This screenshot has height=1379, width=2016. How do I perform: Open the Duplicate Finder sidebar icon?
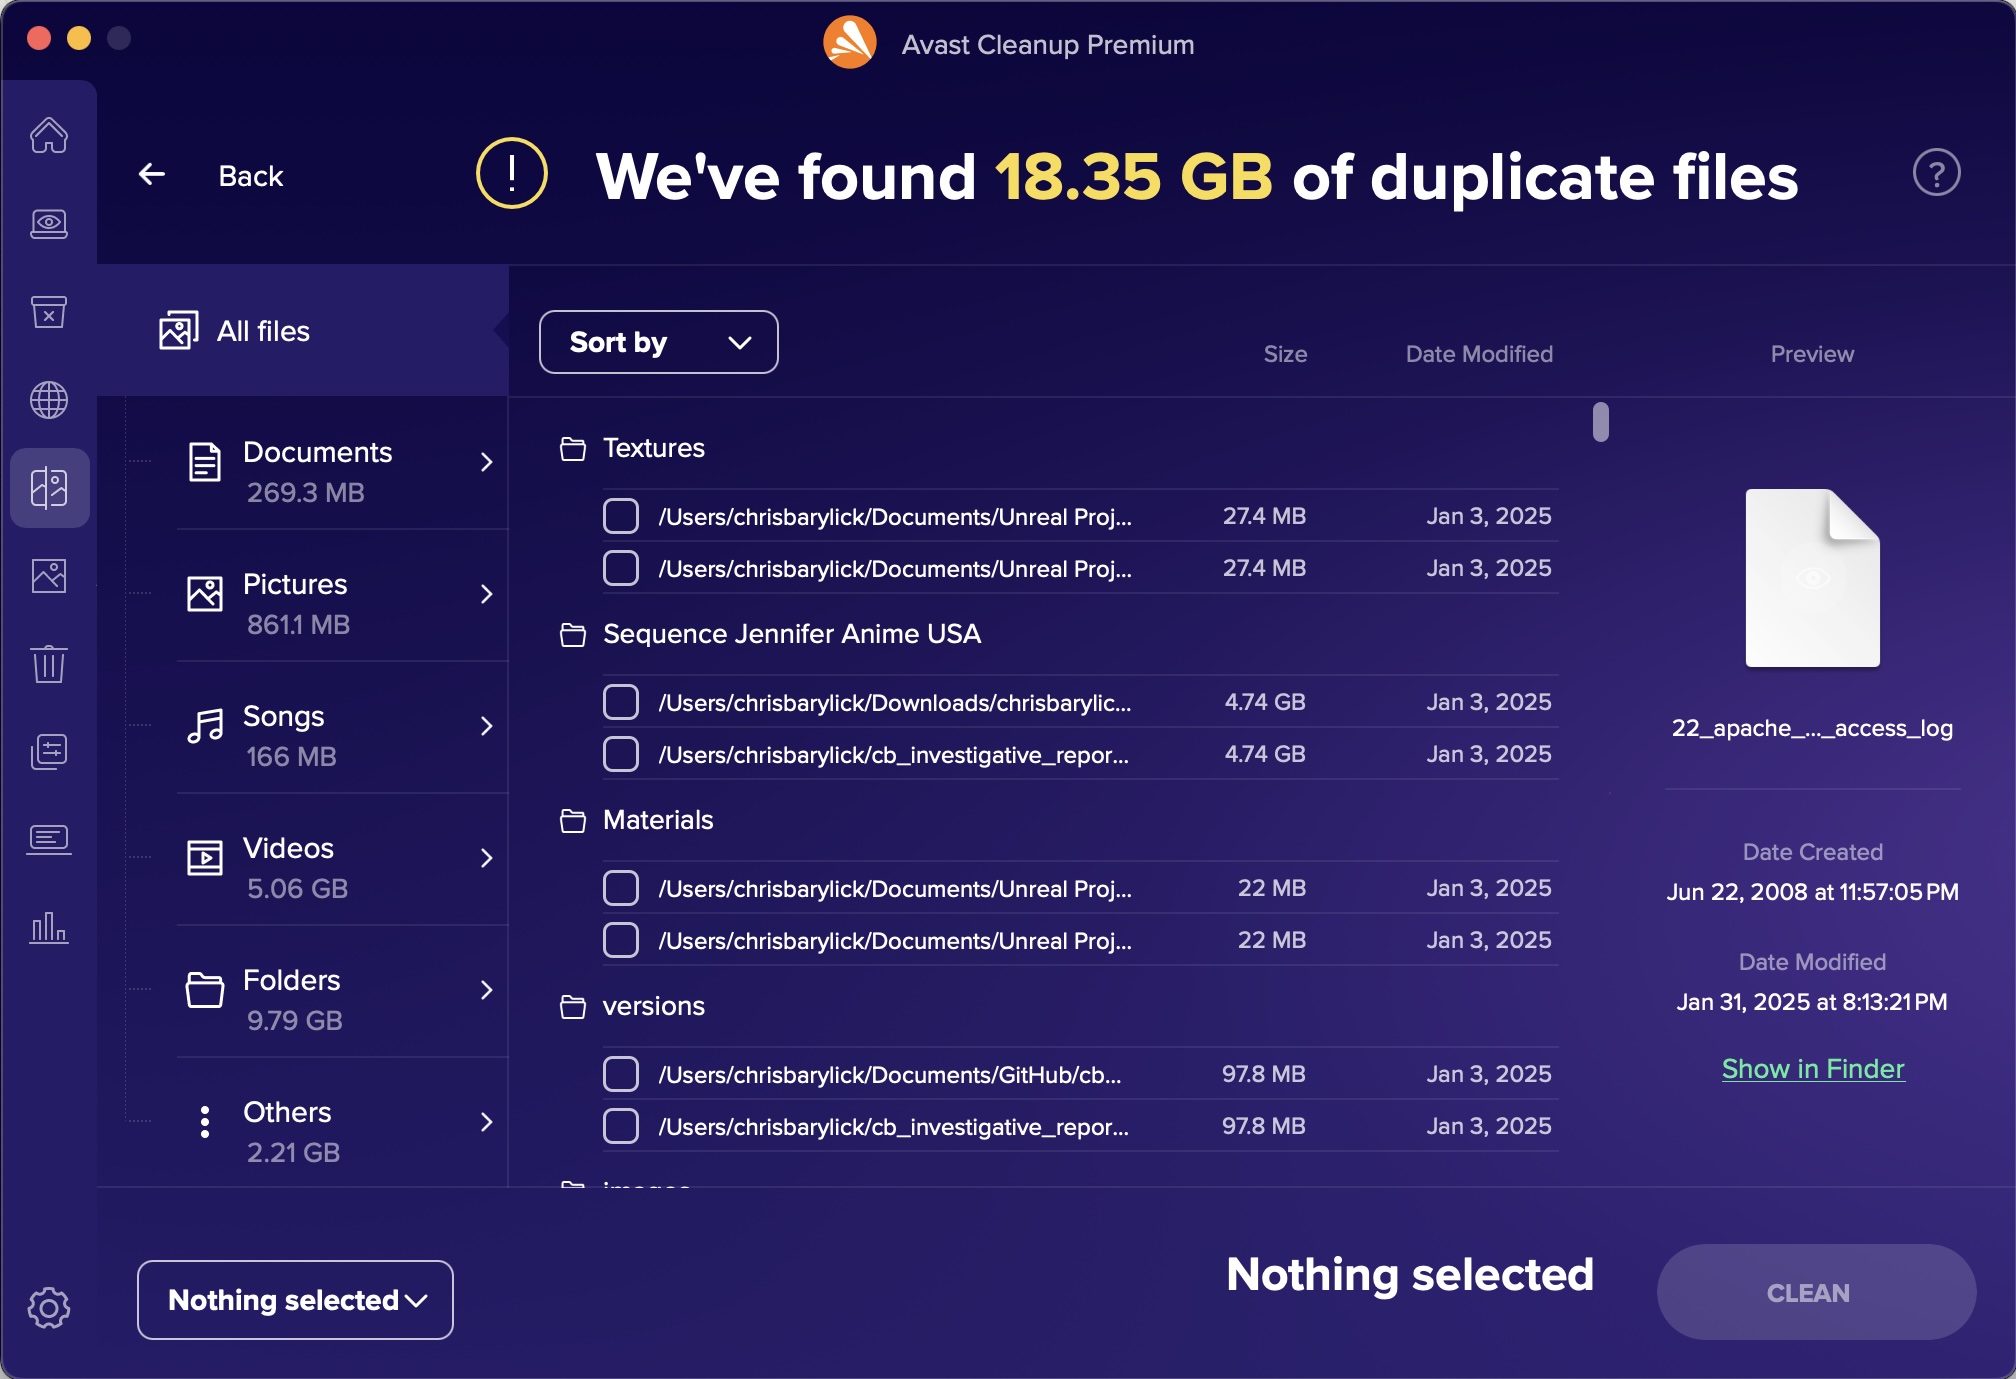pos(49,488)
